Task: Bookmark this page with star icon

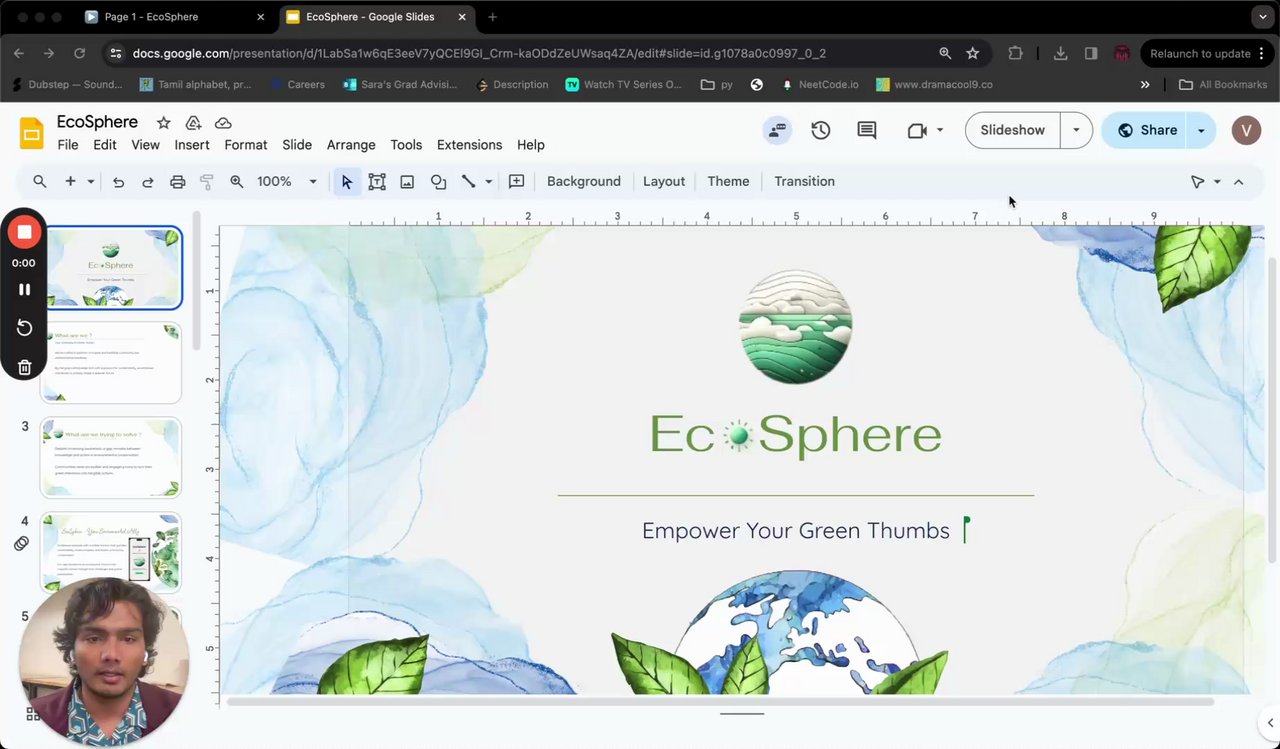Action: point(972,53)
